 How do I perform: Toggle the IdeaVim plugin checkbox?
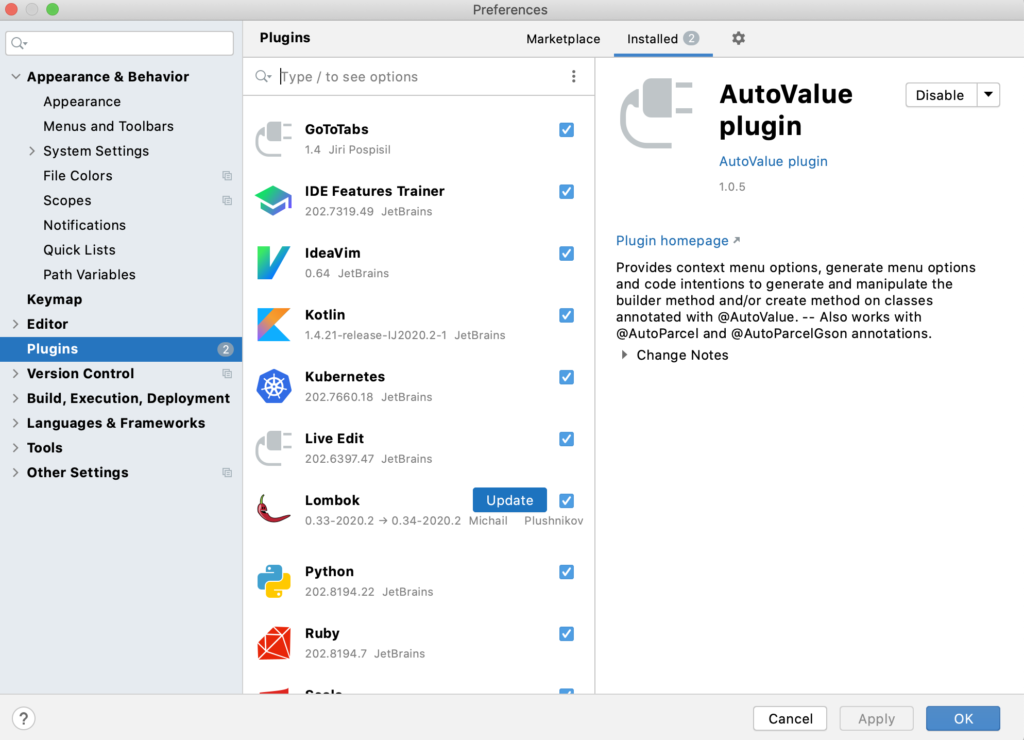(566, 253)
